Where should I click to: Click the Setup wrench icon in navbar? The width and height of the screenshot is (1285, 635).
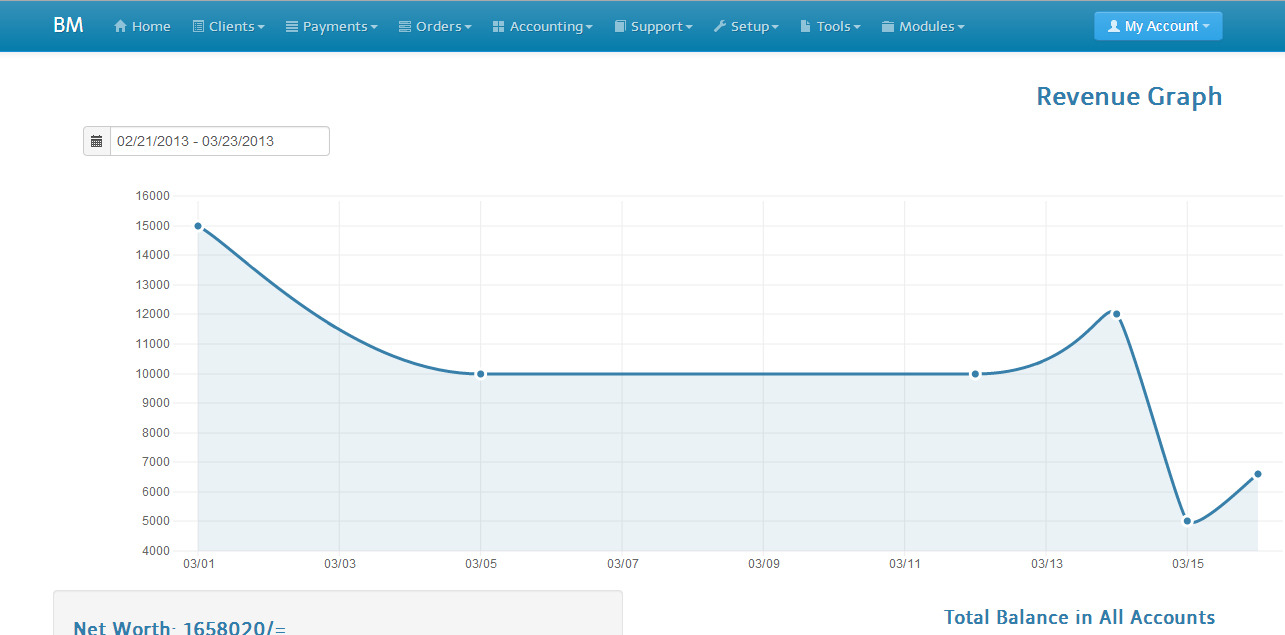[719, 27]
